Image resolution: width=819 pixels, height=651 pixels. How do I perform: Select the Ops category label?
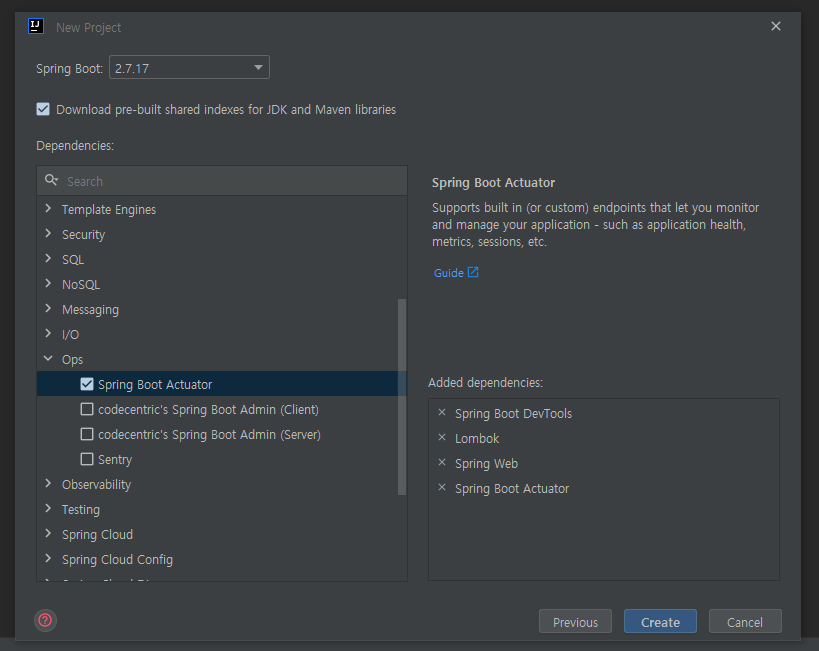pyautogui.click(x=72, y=360)
